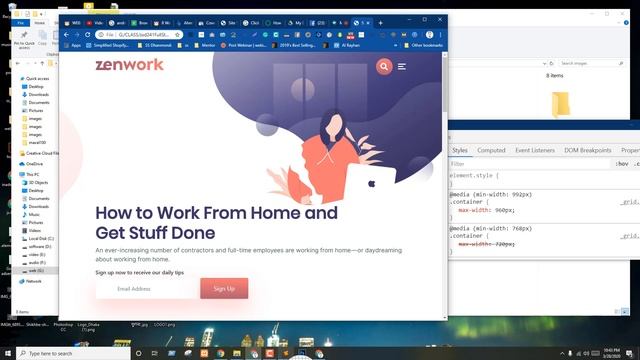Select Quick access in navigation pane
The height and width of the screenshot is (360, 640).
coord(34,78)
